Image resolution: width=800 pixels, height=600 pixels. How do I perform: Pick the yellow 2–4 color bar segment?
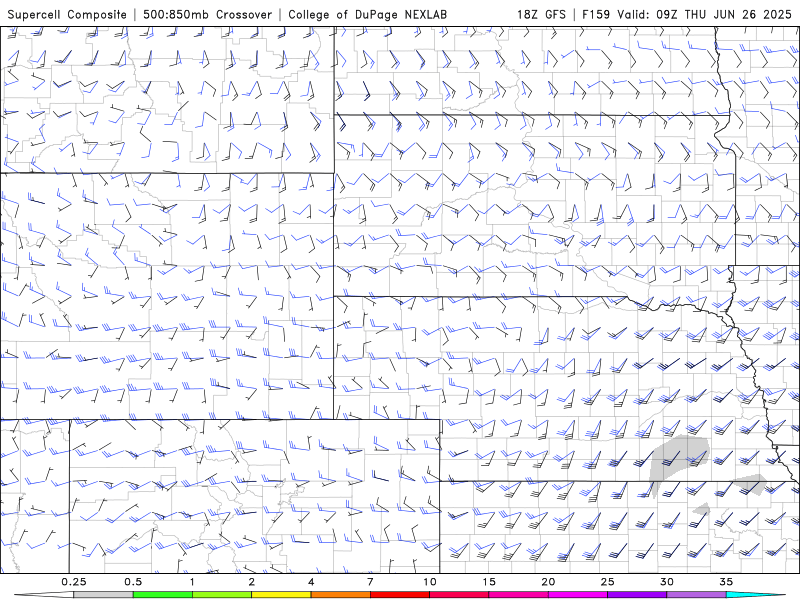(281, 595)
